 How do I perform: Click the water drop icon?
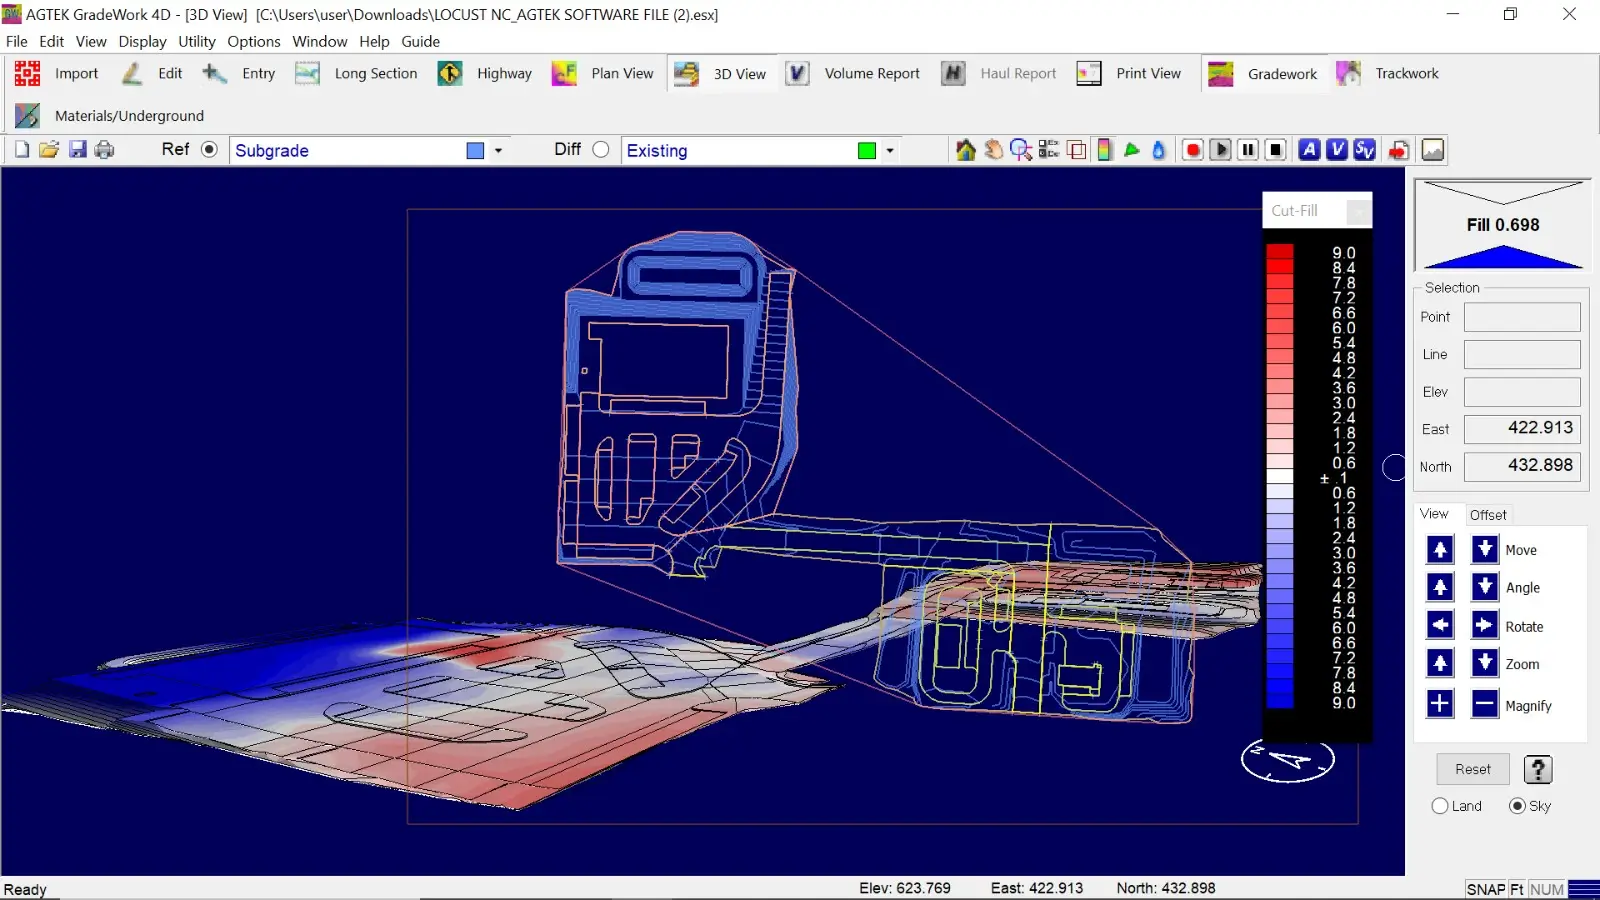point(1158,150)
